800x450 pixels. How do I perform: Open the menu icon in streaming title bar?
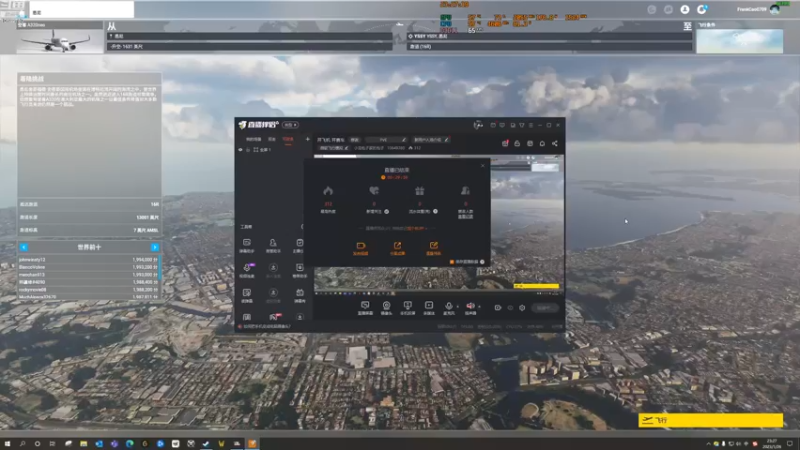coord(531,125)
